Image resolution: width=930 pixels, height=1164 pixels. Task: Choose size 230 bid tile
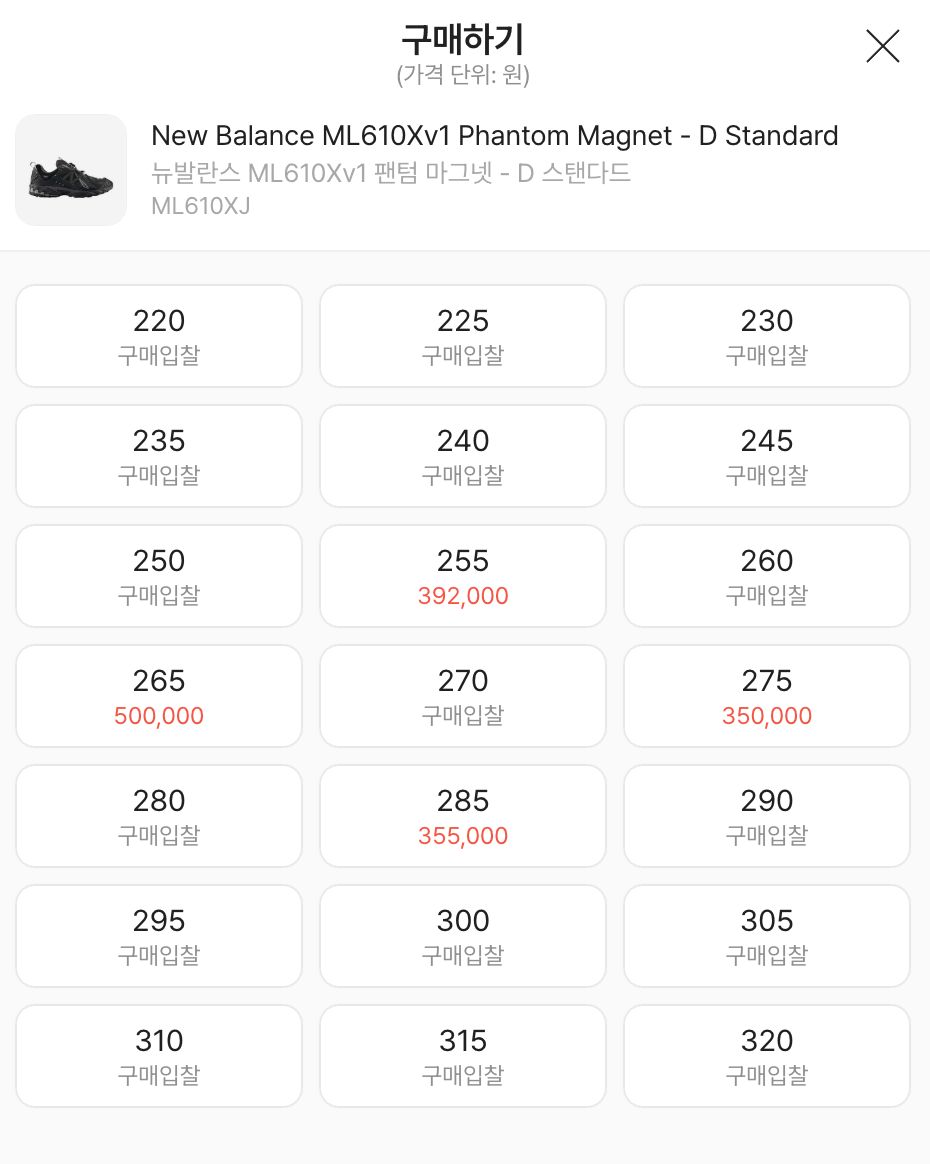tap(767, 336)
